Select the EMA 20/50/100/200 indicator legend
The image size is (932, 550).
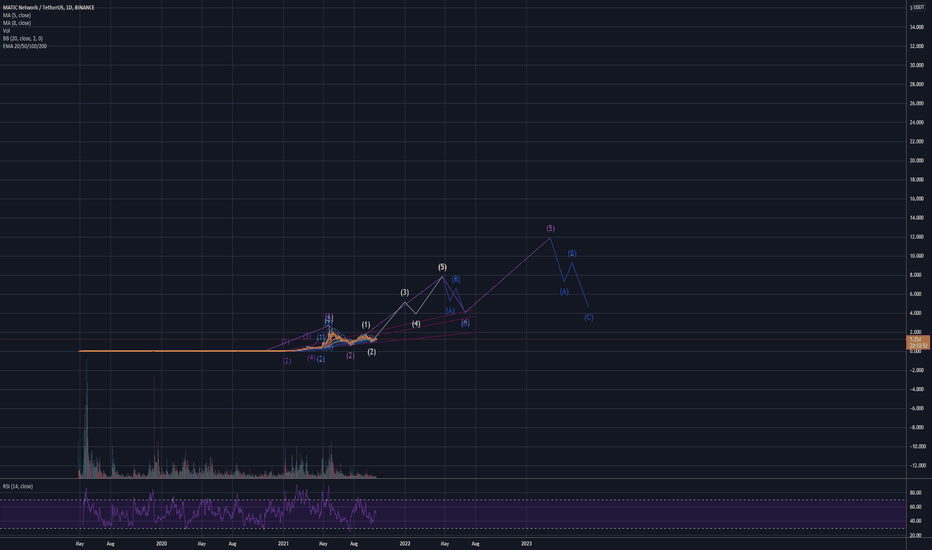25,46
